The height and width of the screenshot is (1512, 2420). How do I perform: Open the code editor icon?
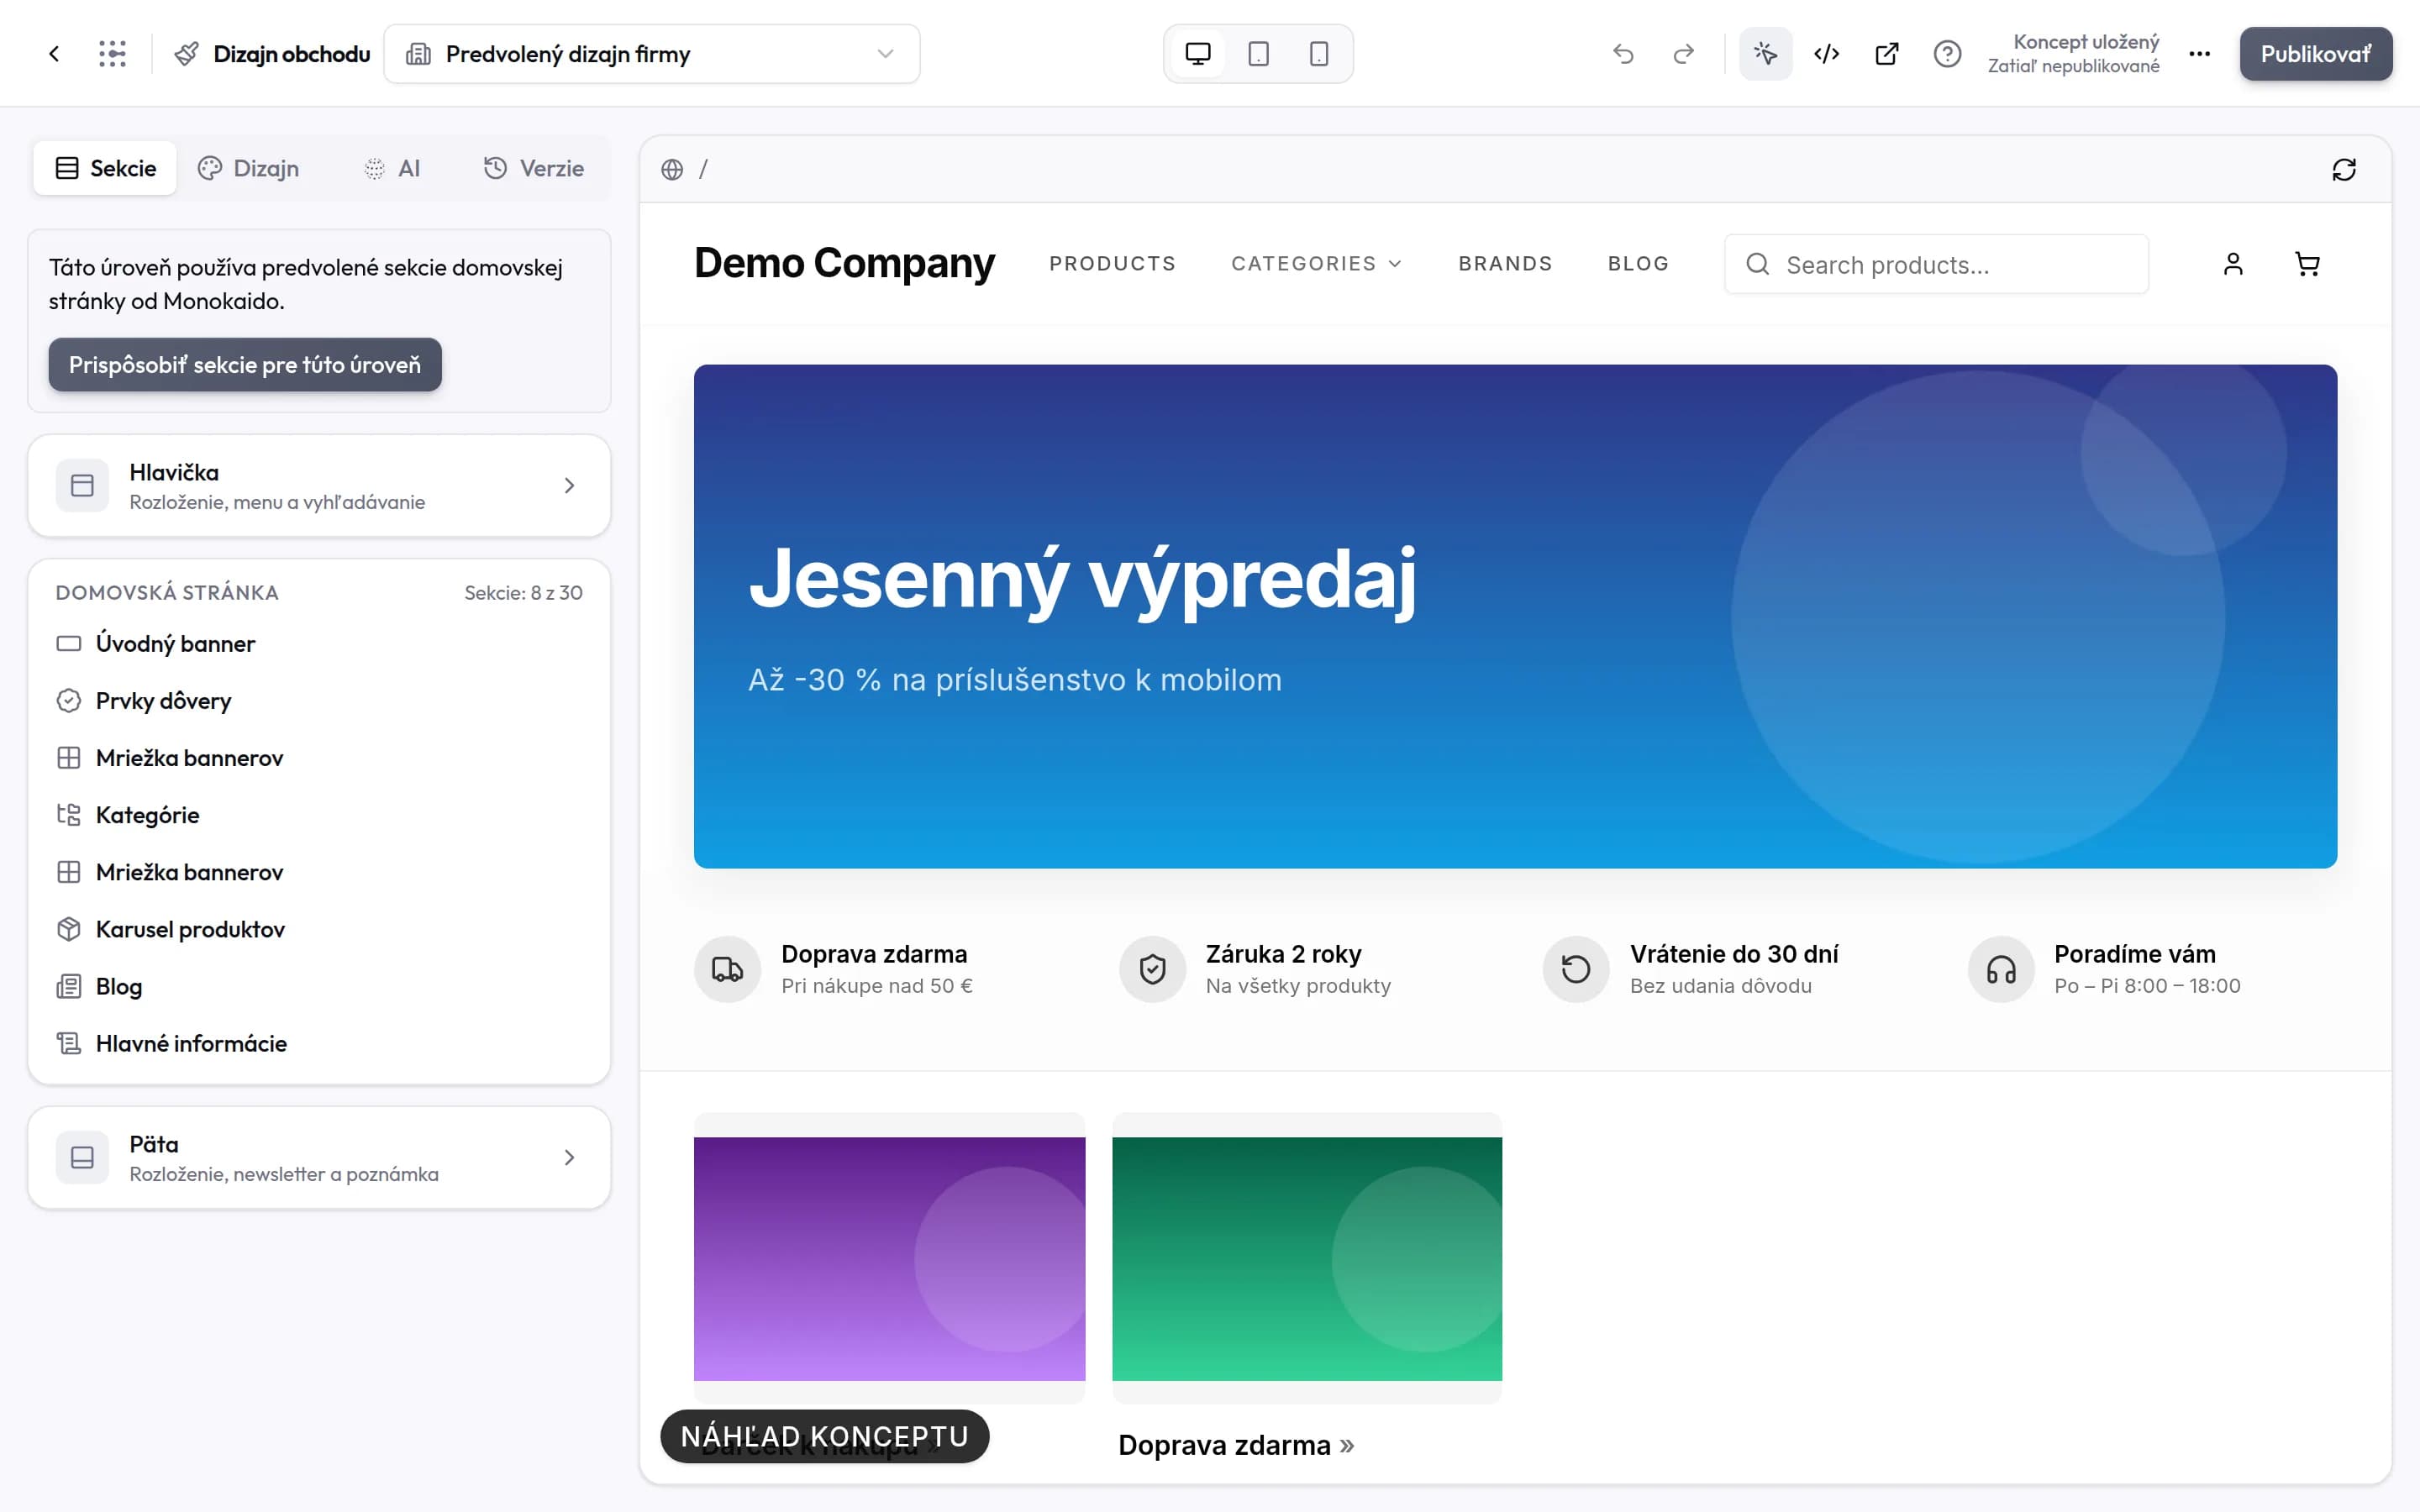1826,54
